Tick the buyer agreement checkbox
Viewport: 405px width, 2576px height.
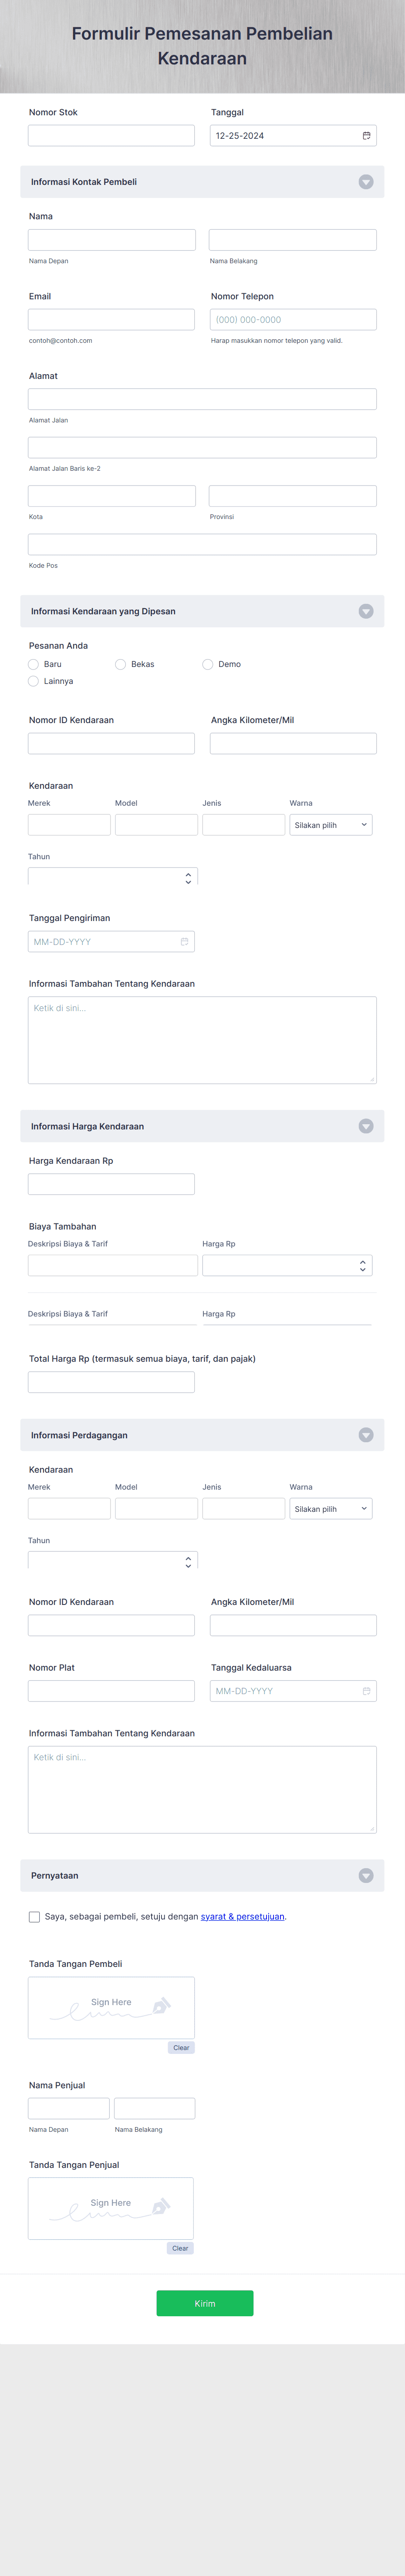pos(35,1916)
